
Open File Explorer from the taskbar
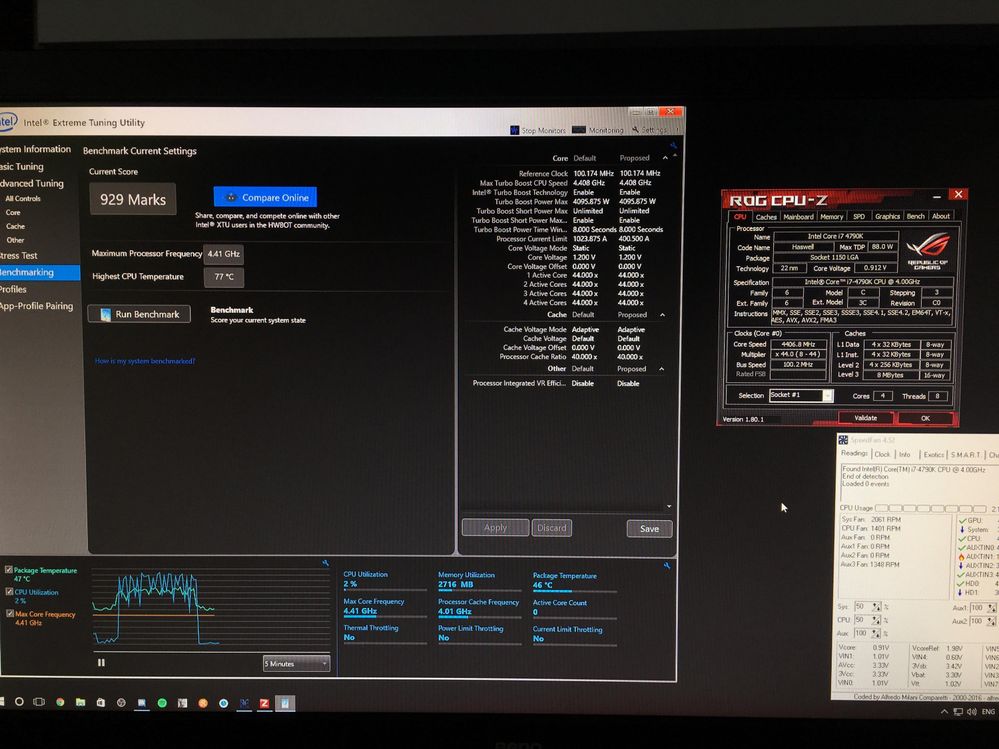pyautogui.click(x=80, y=703)
